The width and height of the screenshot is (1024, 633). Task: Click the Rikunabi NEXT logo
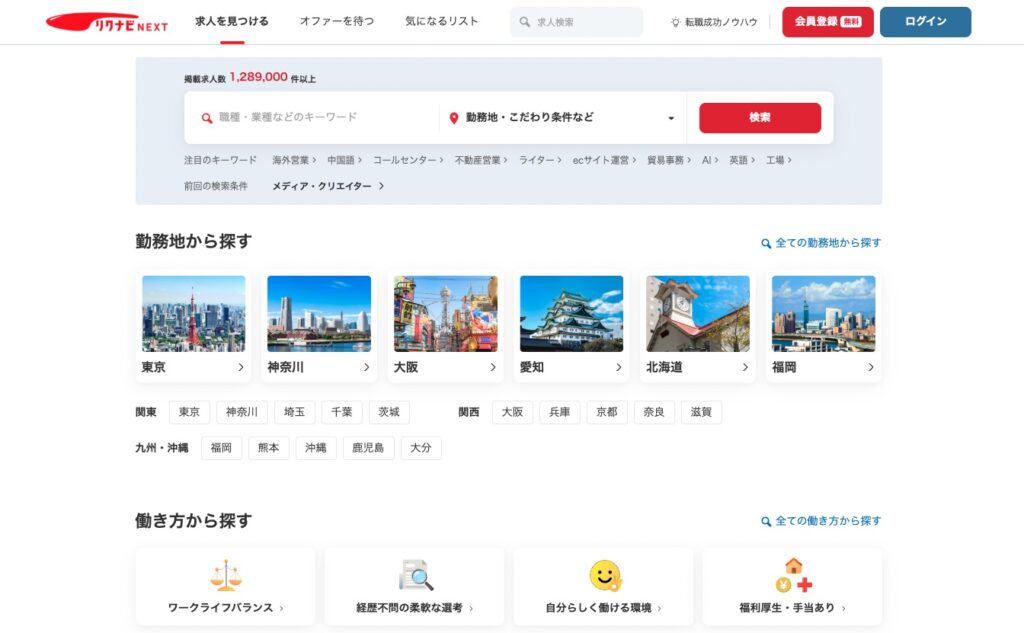pos(107,22)
